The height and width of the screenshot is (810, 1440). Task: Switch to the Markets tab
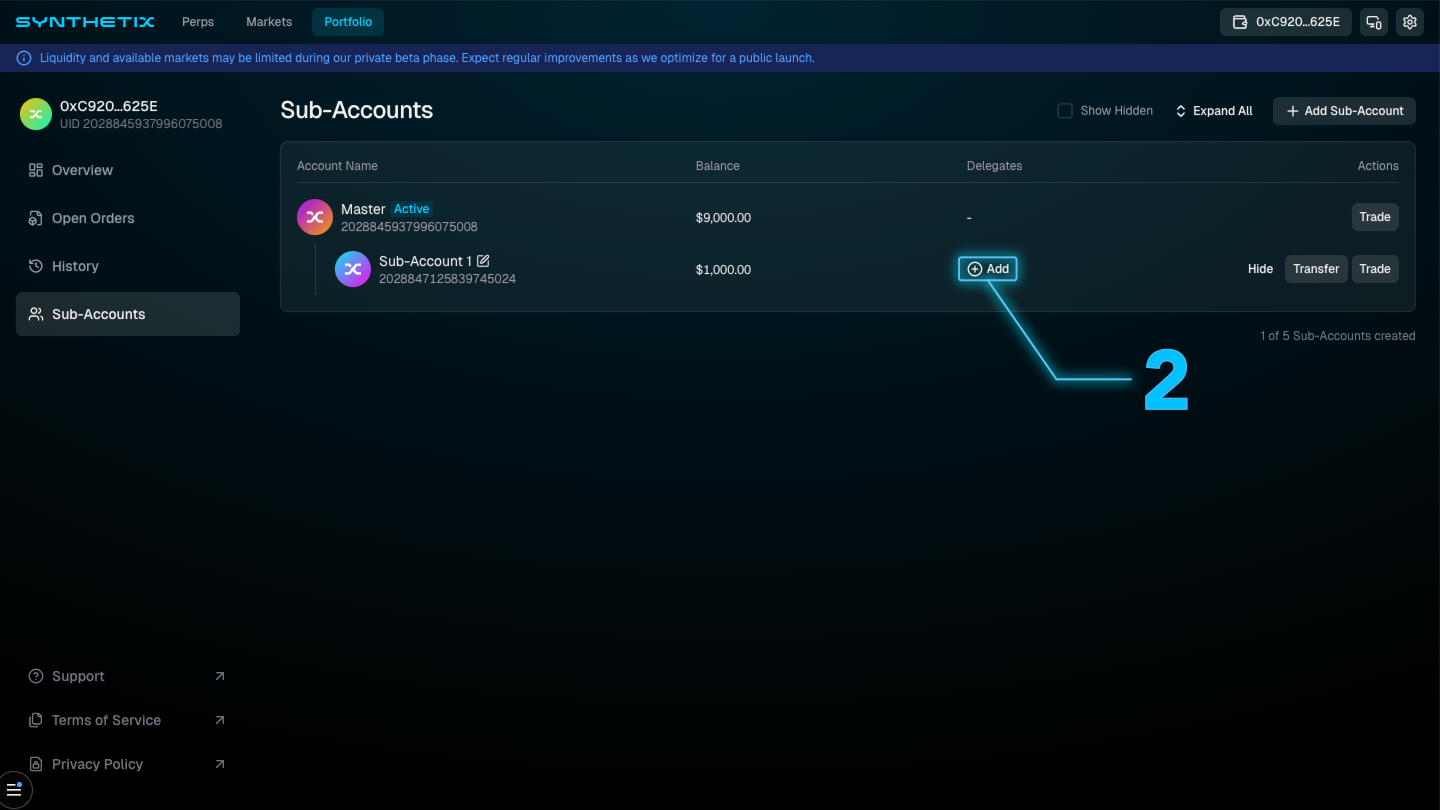pos(268,21)
